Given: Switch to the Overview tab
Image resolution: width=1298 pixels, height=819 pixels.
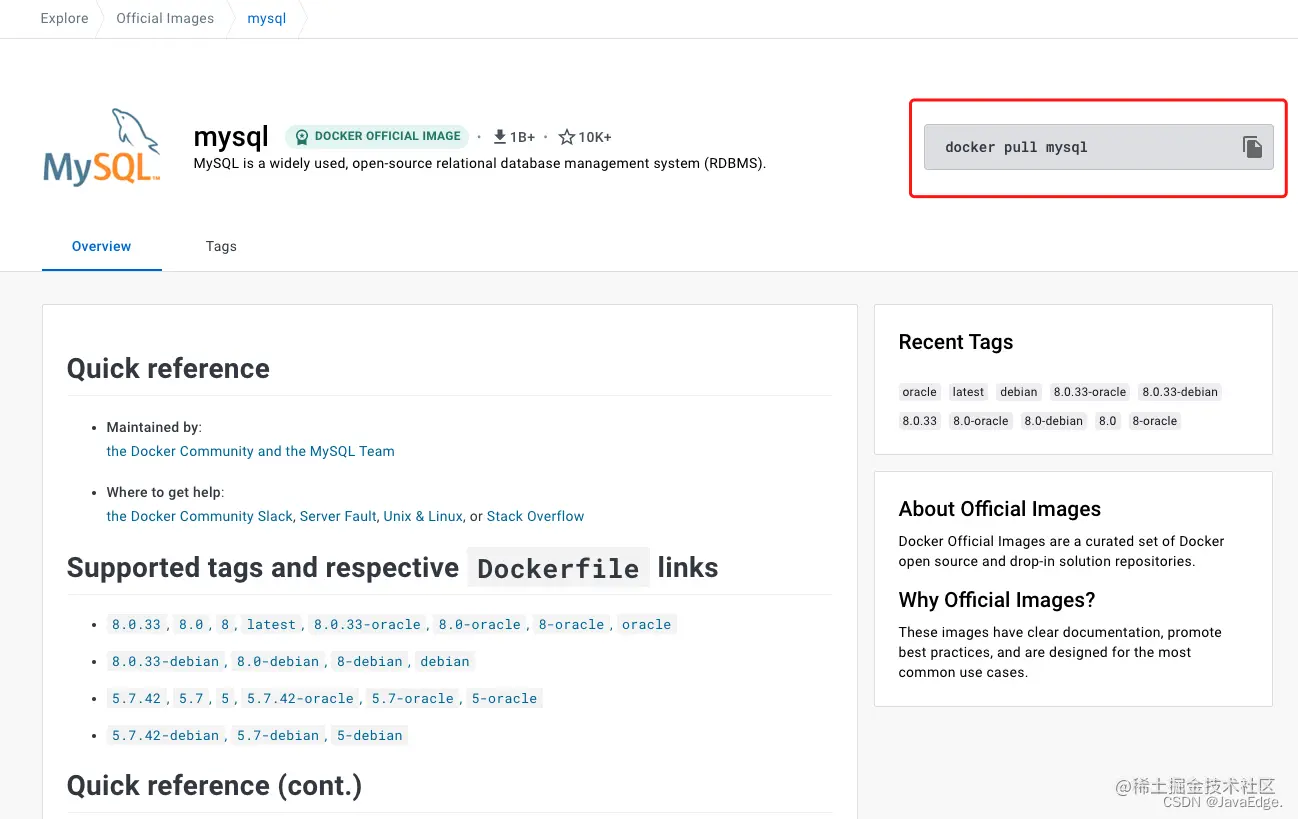Looking at the screenshot, I should coord(102,246).
